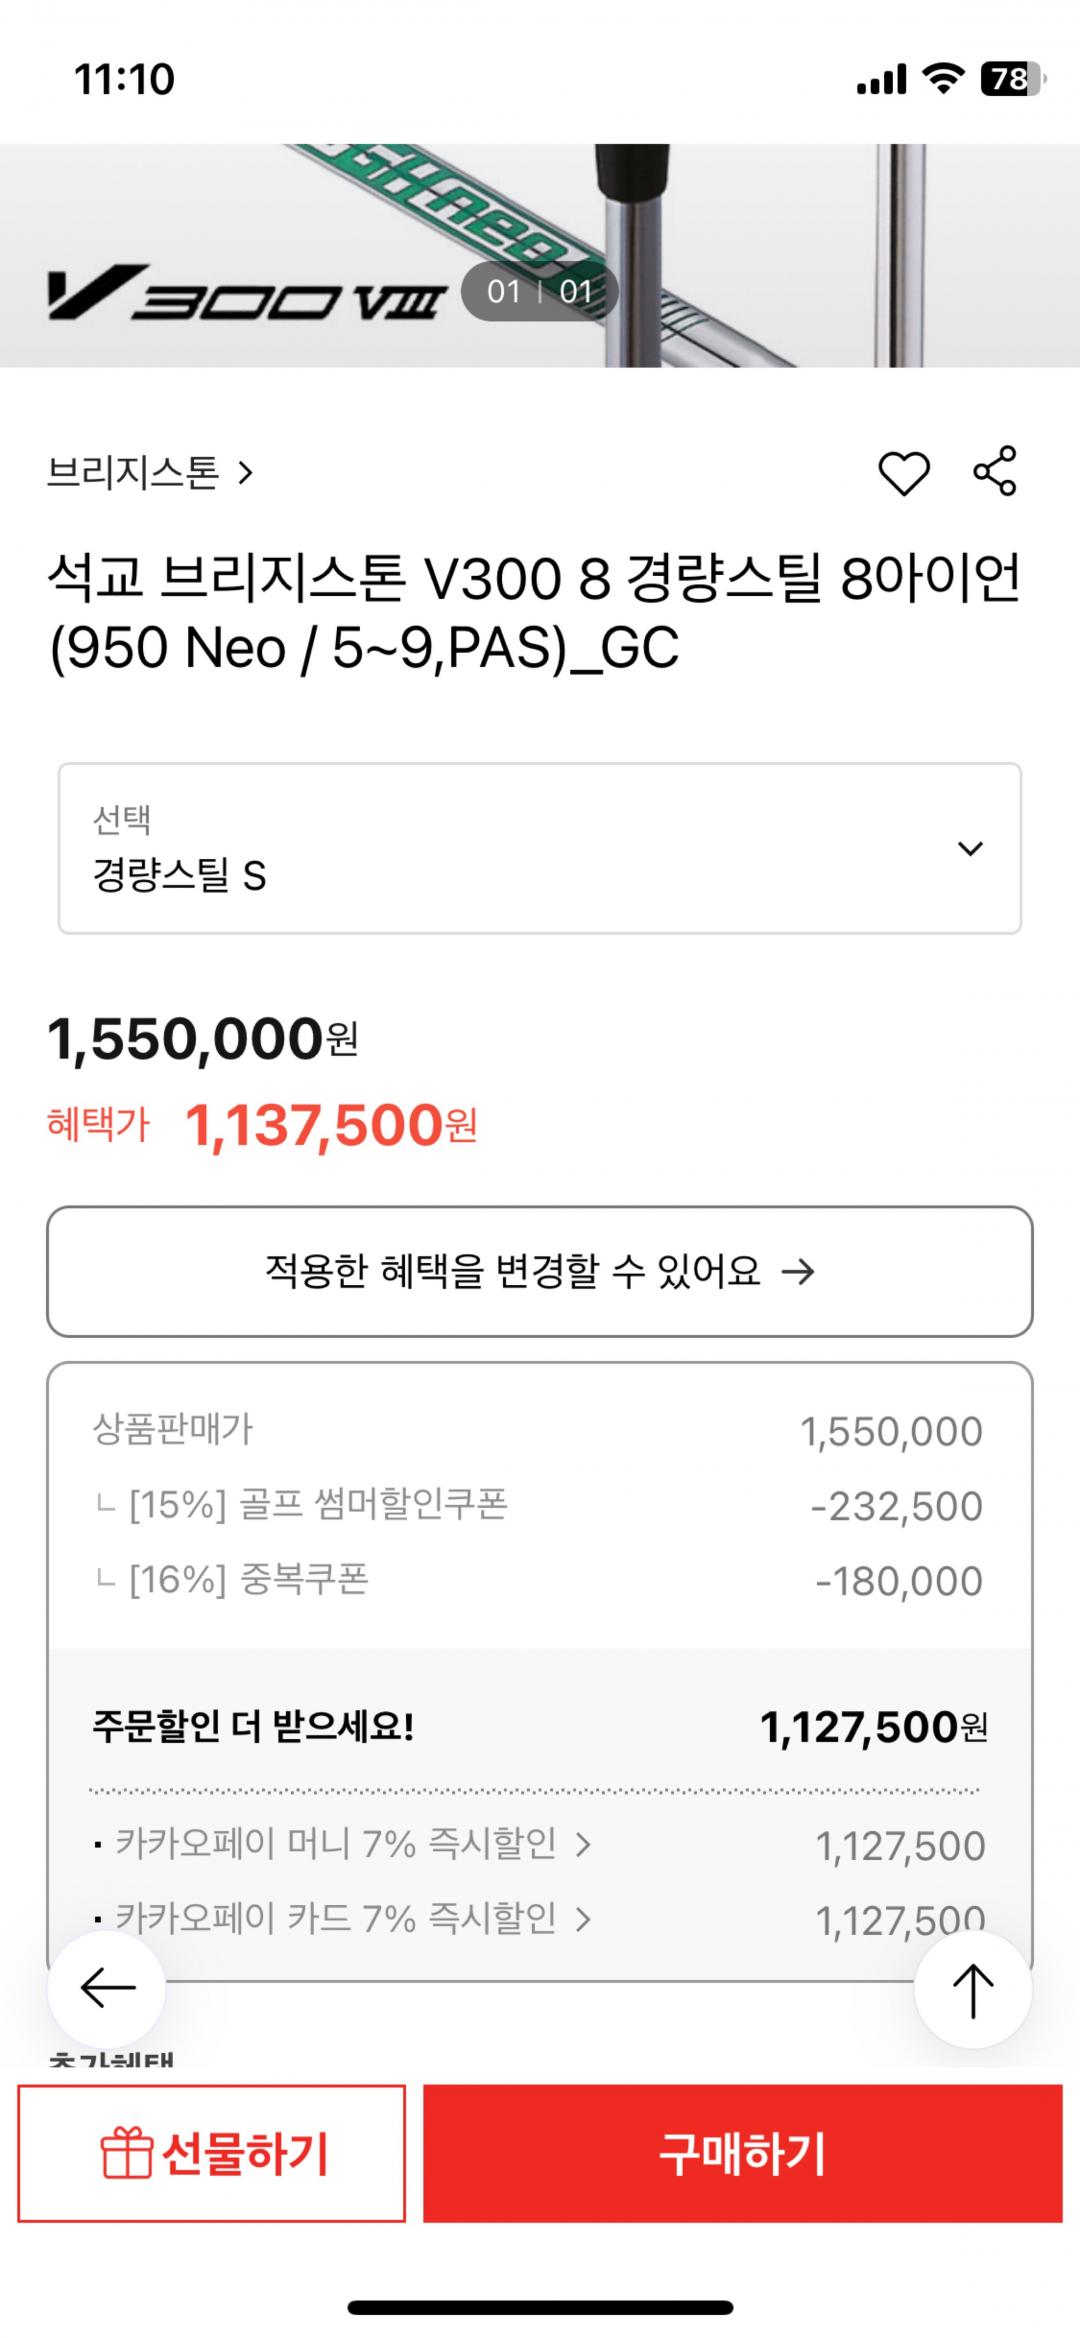This screenshot has height=2338, width=1080.
Task: Tap the 적용한 혜택을 변경할 수 있어요 button
Action: coord(540,1272)
